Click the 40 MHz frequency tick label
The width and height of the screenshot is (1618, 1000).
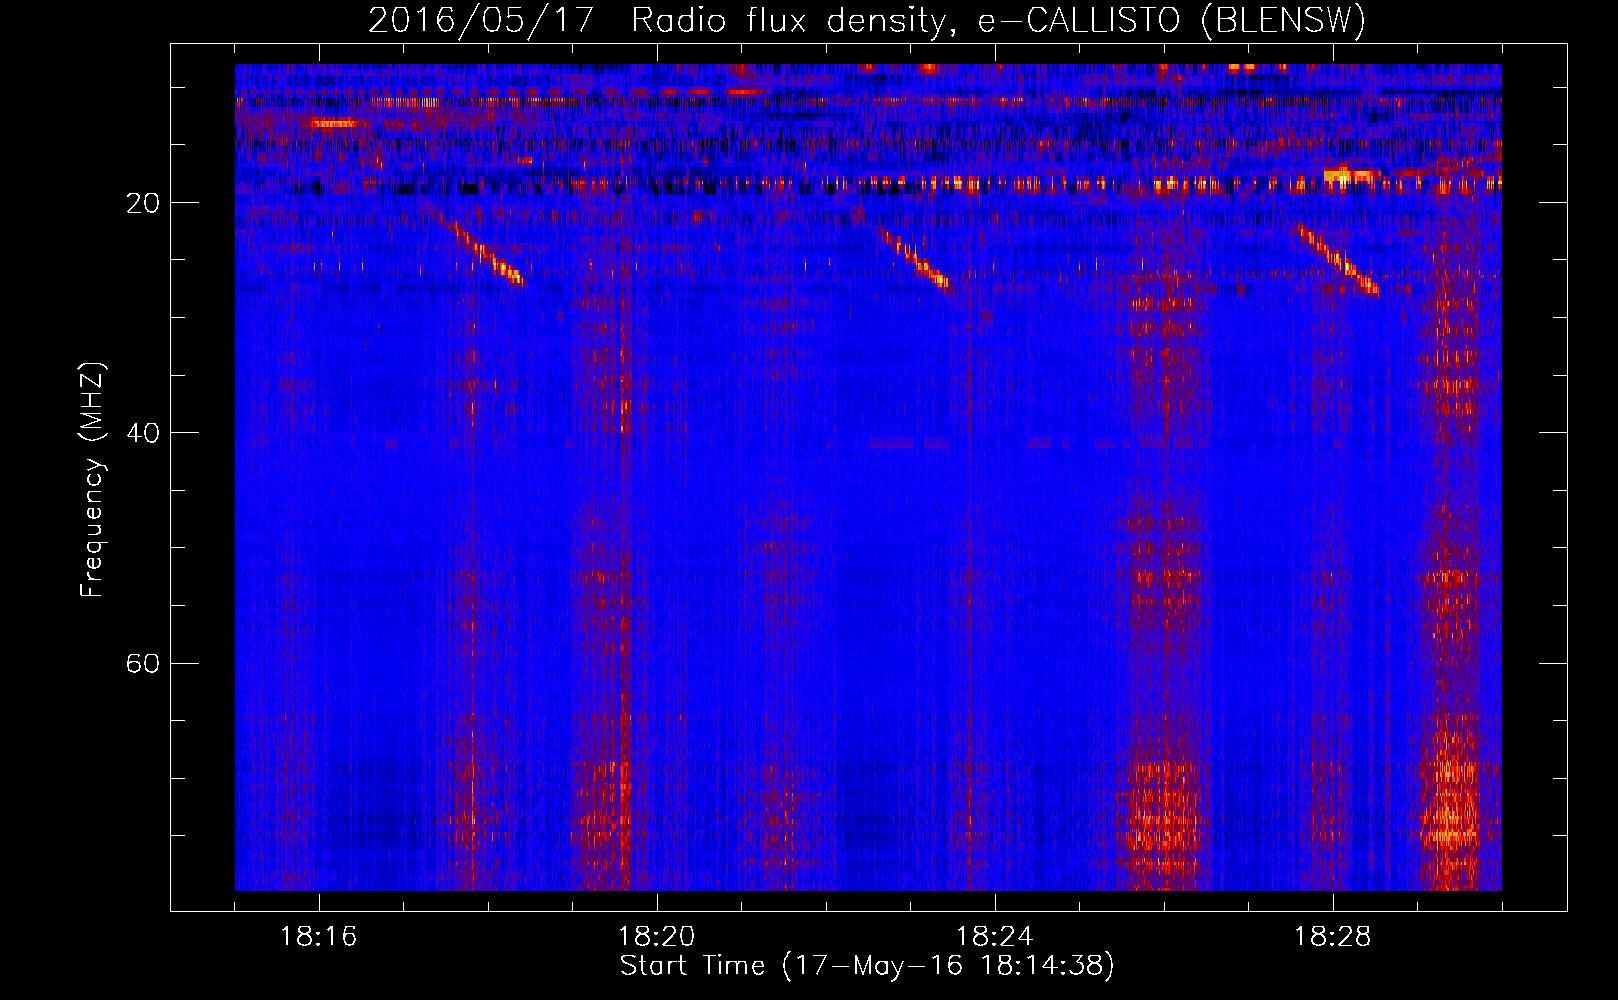pyautogui.click(x=143, y=433)
